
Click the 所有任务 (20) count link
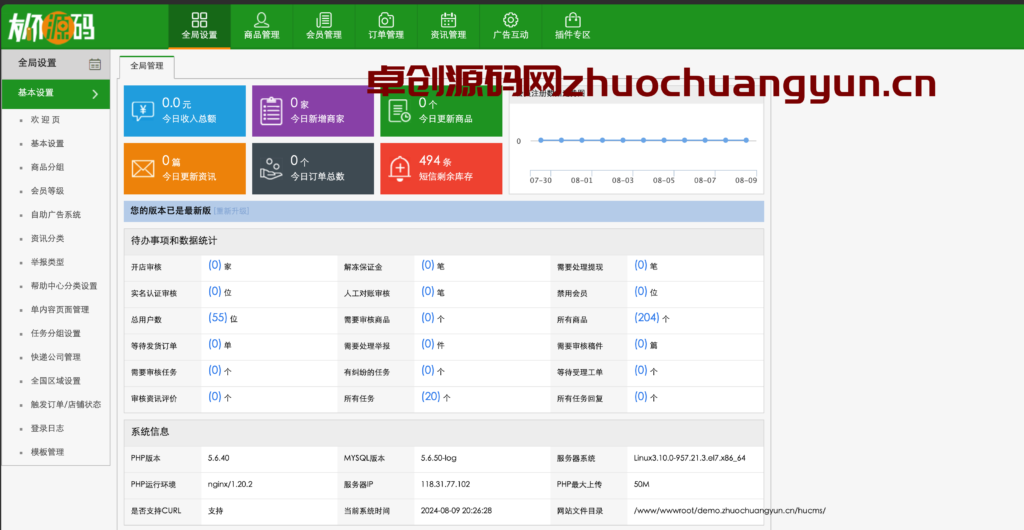click(x=430, y=396)
